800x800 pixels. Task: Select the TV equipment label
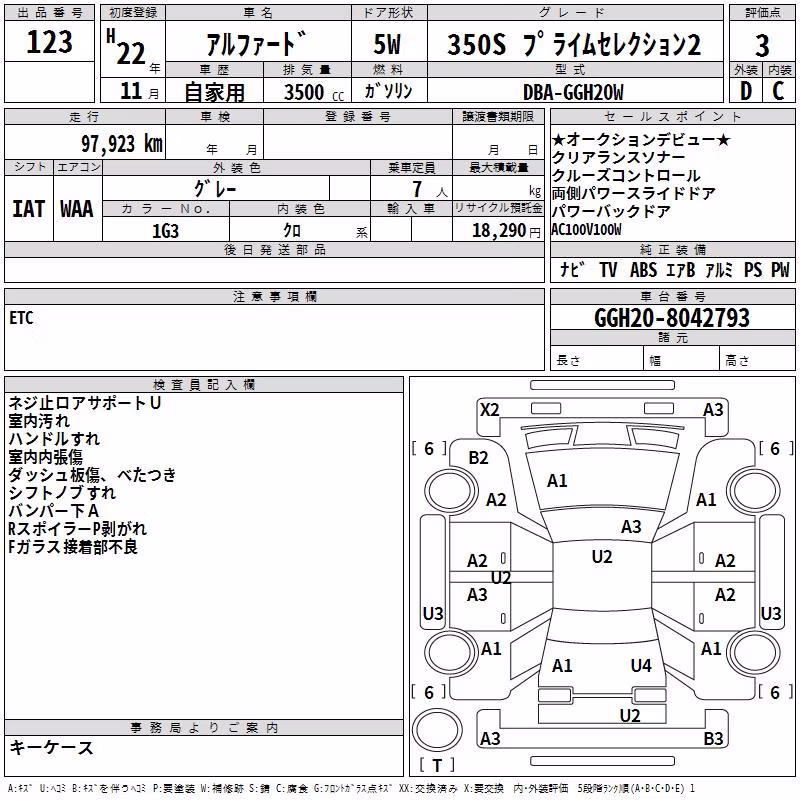click(608, 269)
